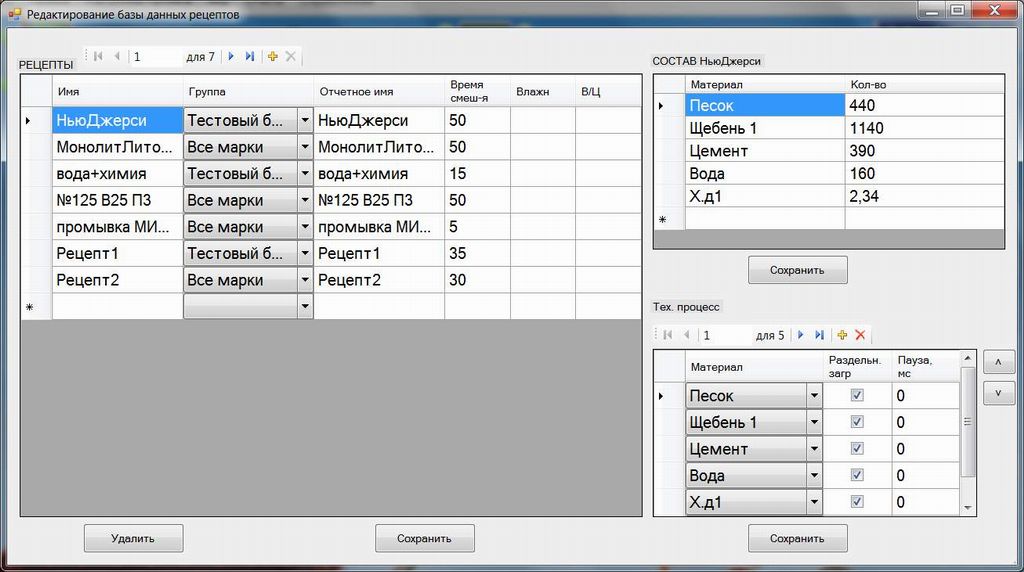1024x572 pixels.
Task: Click the scroll-up arrow of Тех. процесс grid
Action: (x=968, y=358)
